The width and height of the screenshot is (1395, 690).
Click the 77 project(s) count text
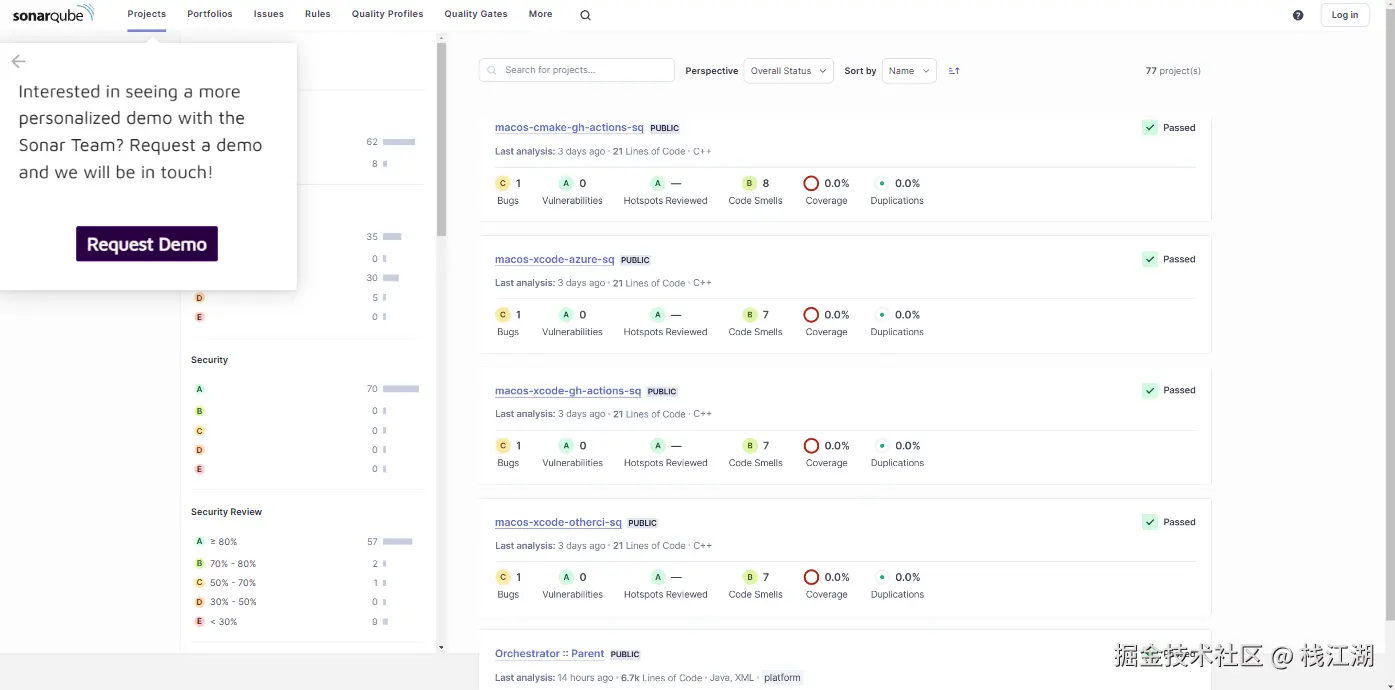point(1173,71)
